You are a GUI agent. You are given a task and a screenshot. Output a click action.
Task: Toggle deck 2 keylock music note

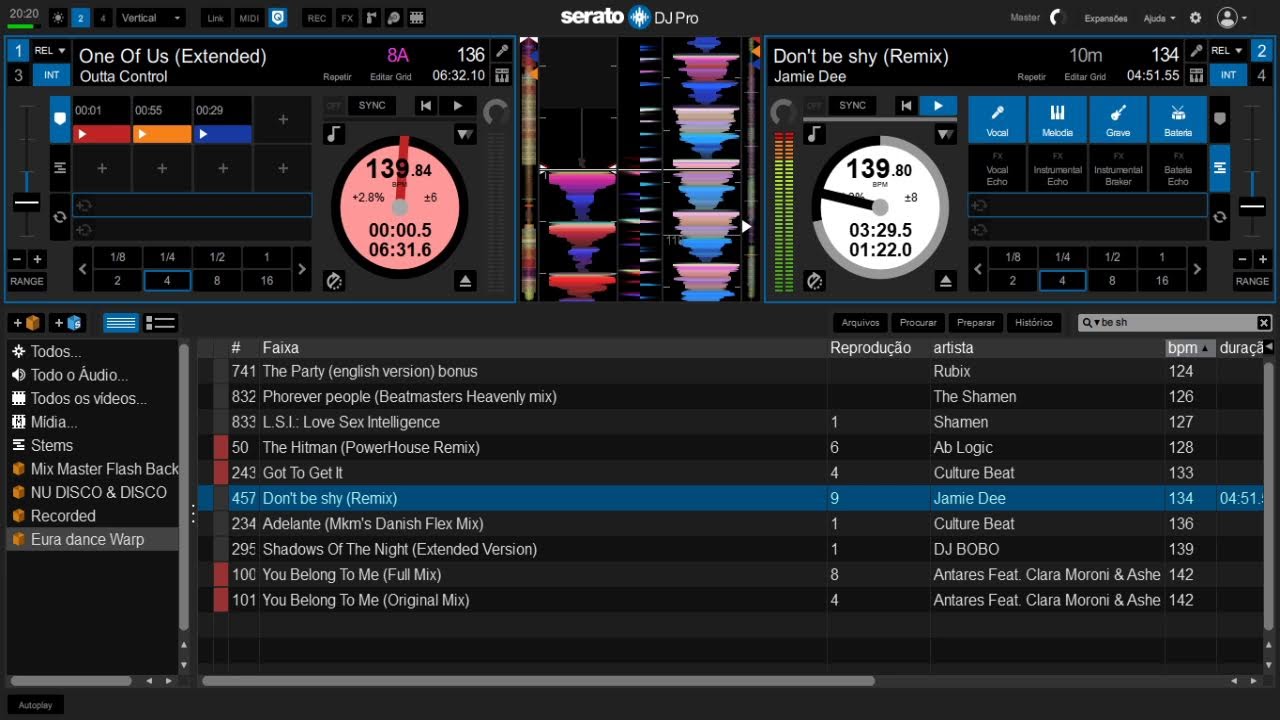tap(815, 133)
